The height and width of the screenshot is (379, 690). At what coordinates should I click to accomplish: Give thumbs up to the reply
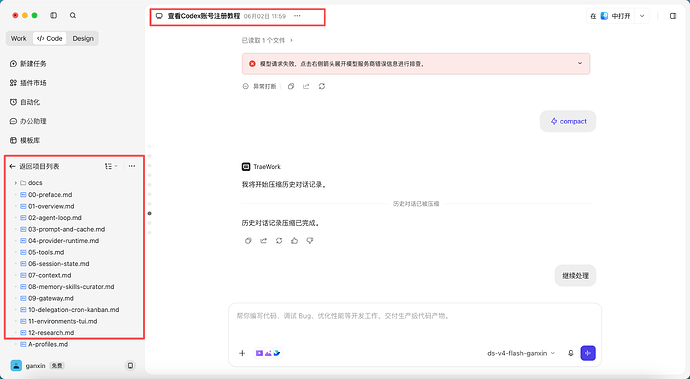tap(294, 241)
